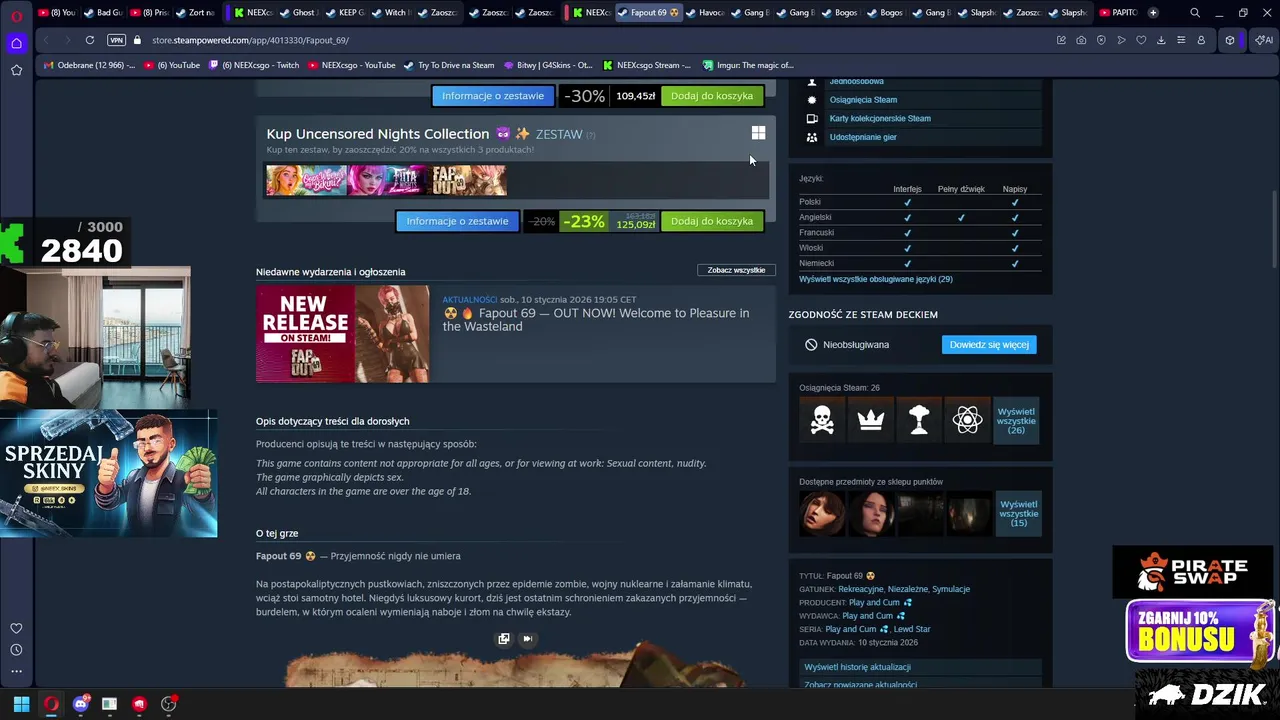1280x720 pixels.
Task: Click skip-forward video control icon
Action: [x=527, y=639]
